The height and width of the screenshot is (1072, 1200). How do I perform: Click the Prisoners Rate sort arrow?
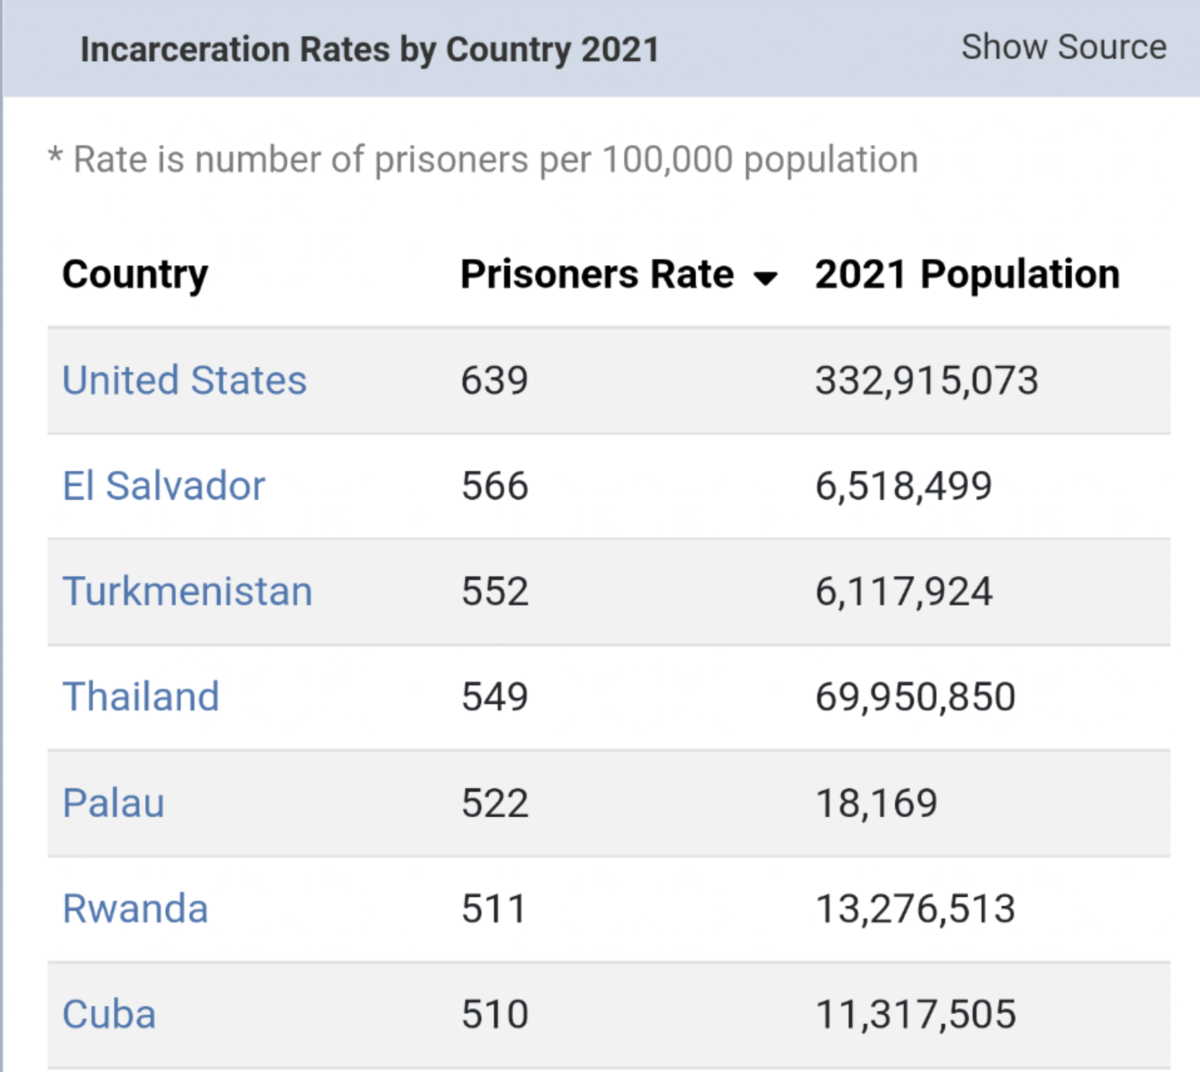(765, 278)
